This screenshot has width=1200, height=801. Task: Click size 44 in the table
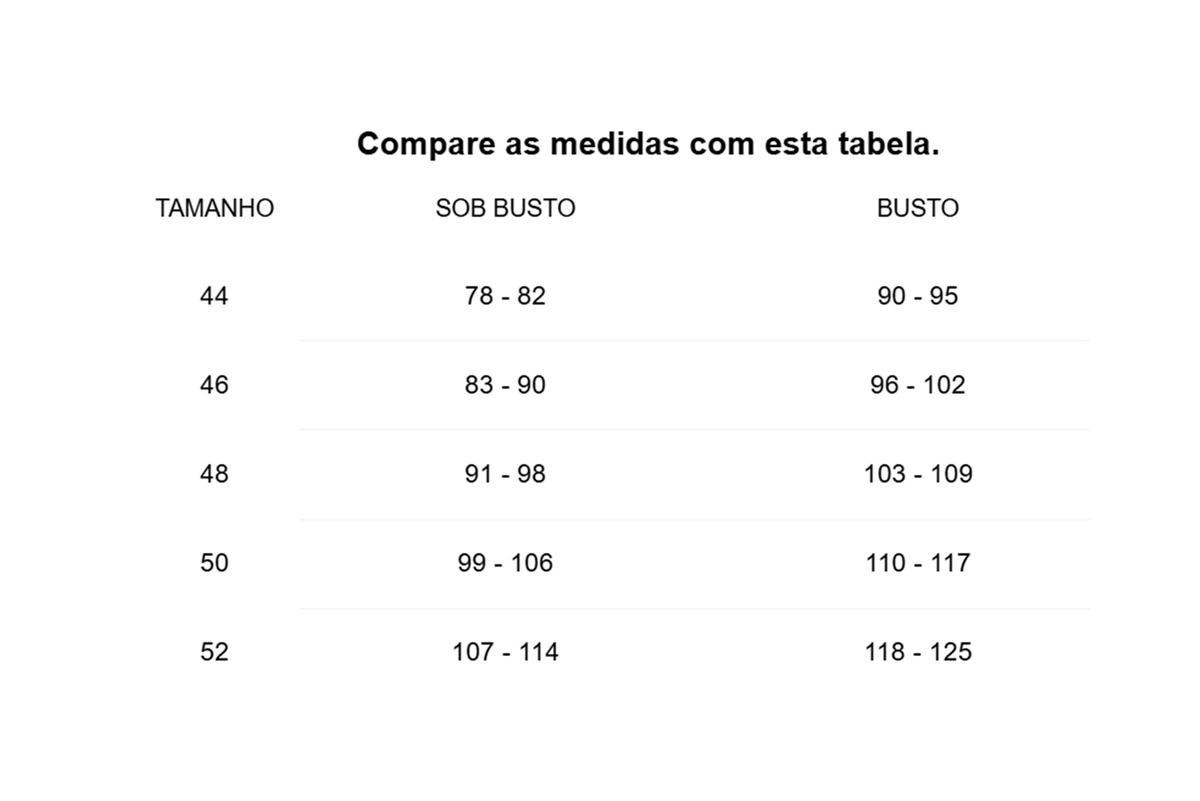coord(214,296)
